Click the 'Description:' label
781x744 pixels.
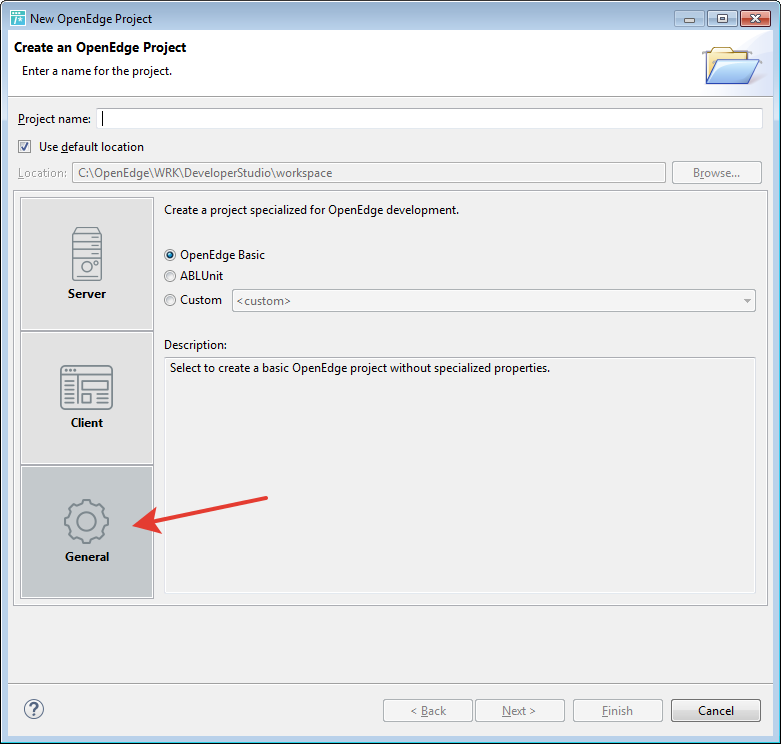tap(195, 345)
